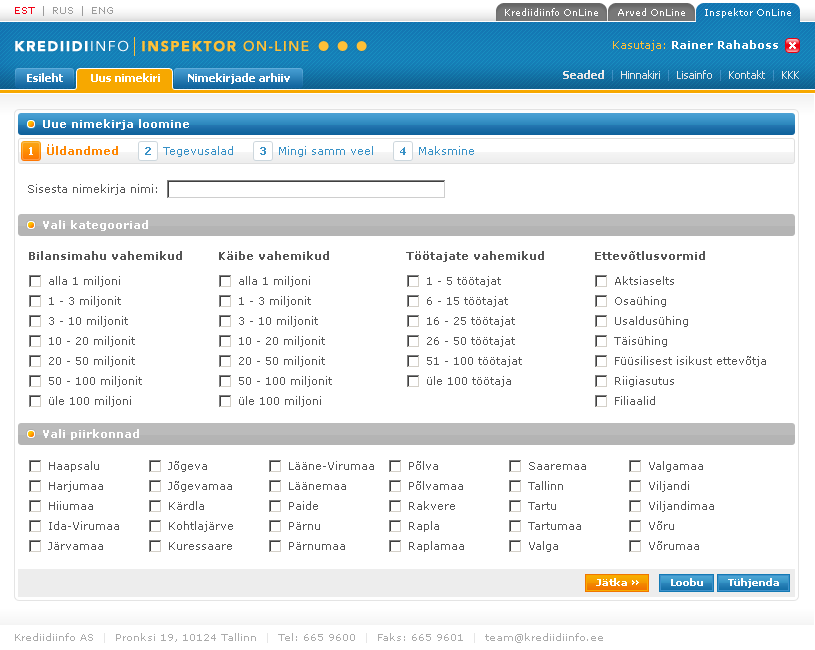Click the nimekirja nimi input field
This screenshot has height=650, width=815.
306,189
